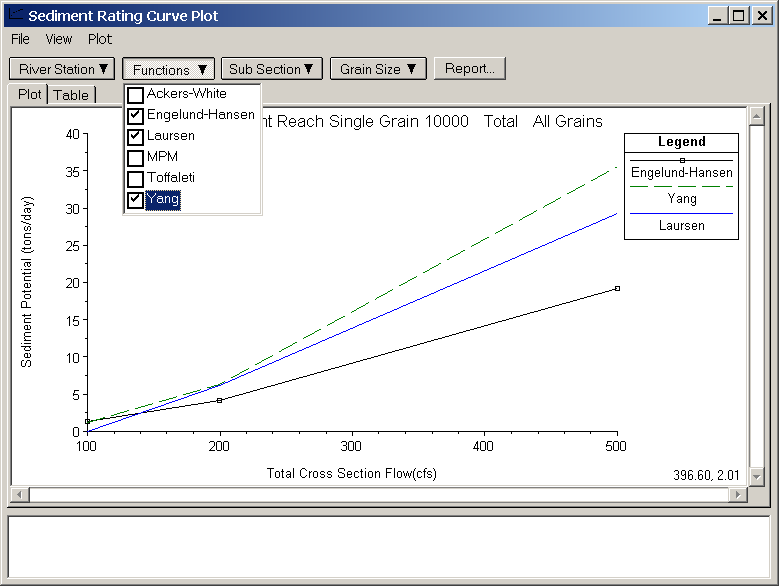Enable the Toffaleti function checkbox
The image size is (779, 586).
pos(136,179)
